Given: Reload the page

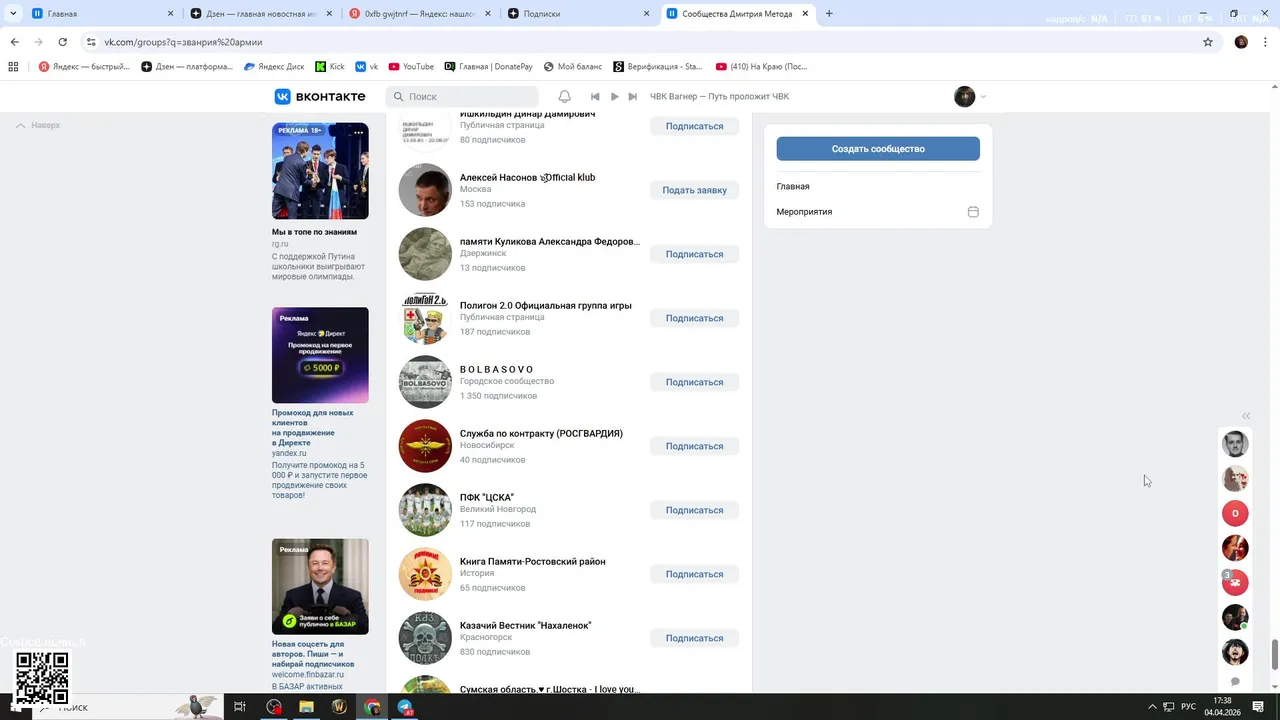Looking at the screenshot, I should tap(62, 42).
